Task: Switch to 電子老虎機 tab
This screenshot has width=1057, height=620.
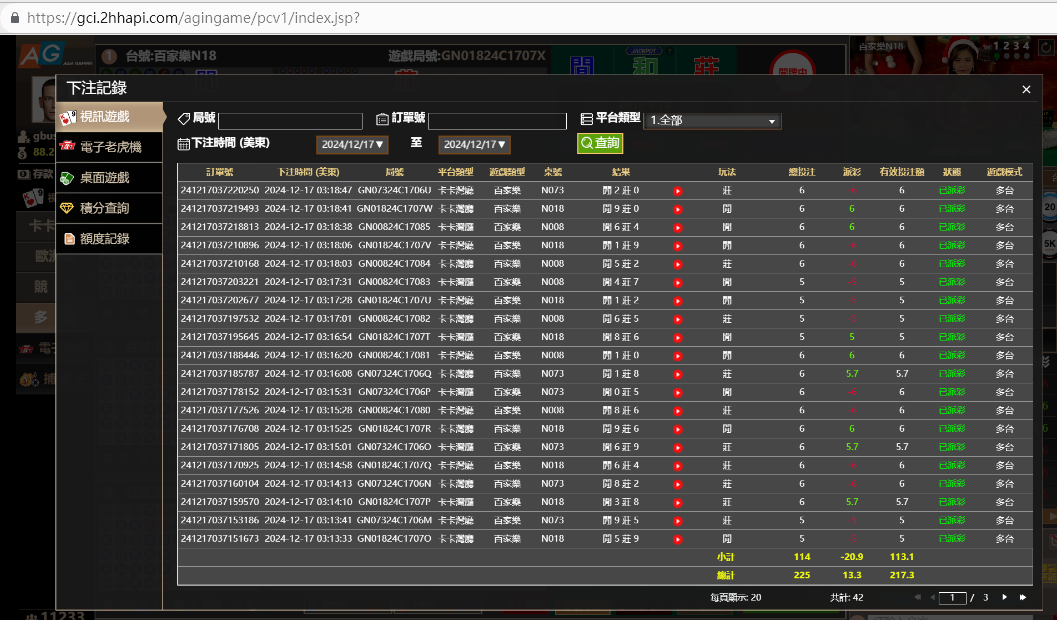Action: tap(110, 147)
